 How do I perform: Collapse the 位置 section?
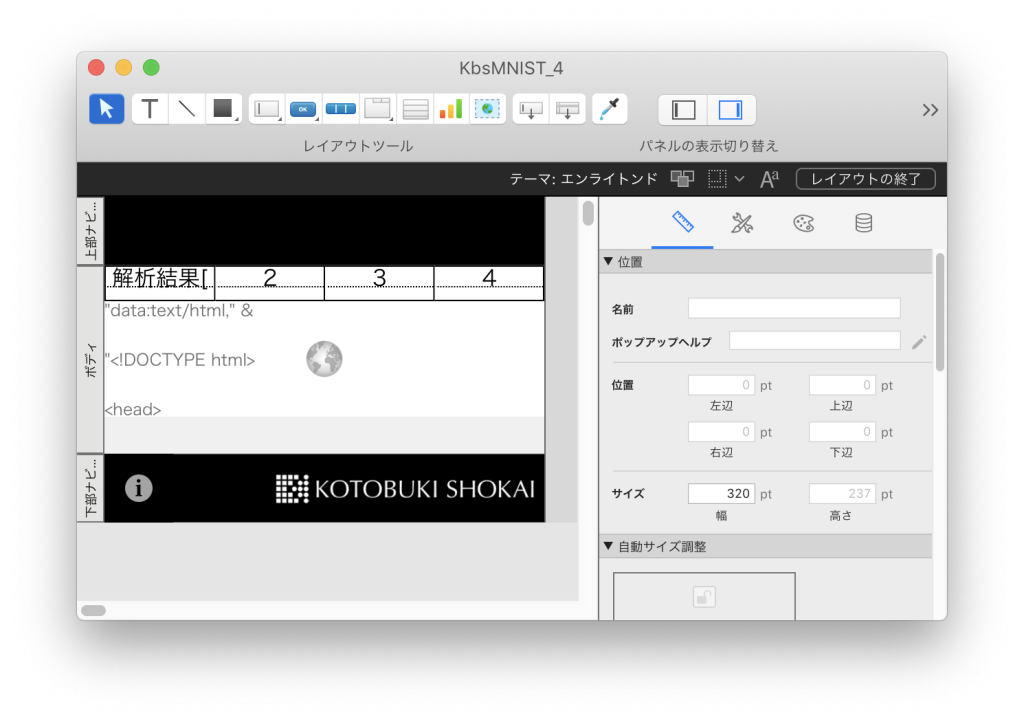(x=609, y=262)
